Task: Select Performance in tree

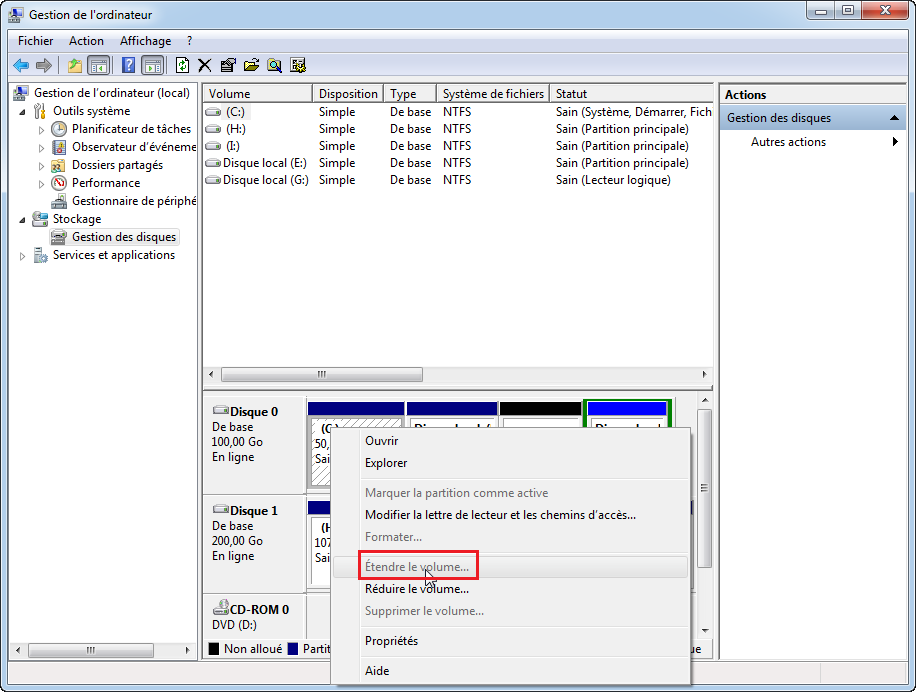Action: tap(106, 183)
